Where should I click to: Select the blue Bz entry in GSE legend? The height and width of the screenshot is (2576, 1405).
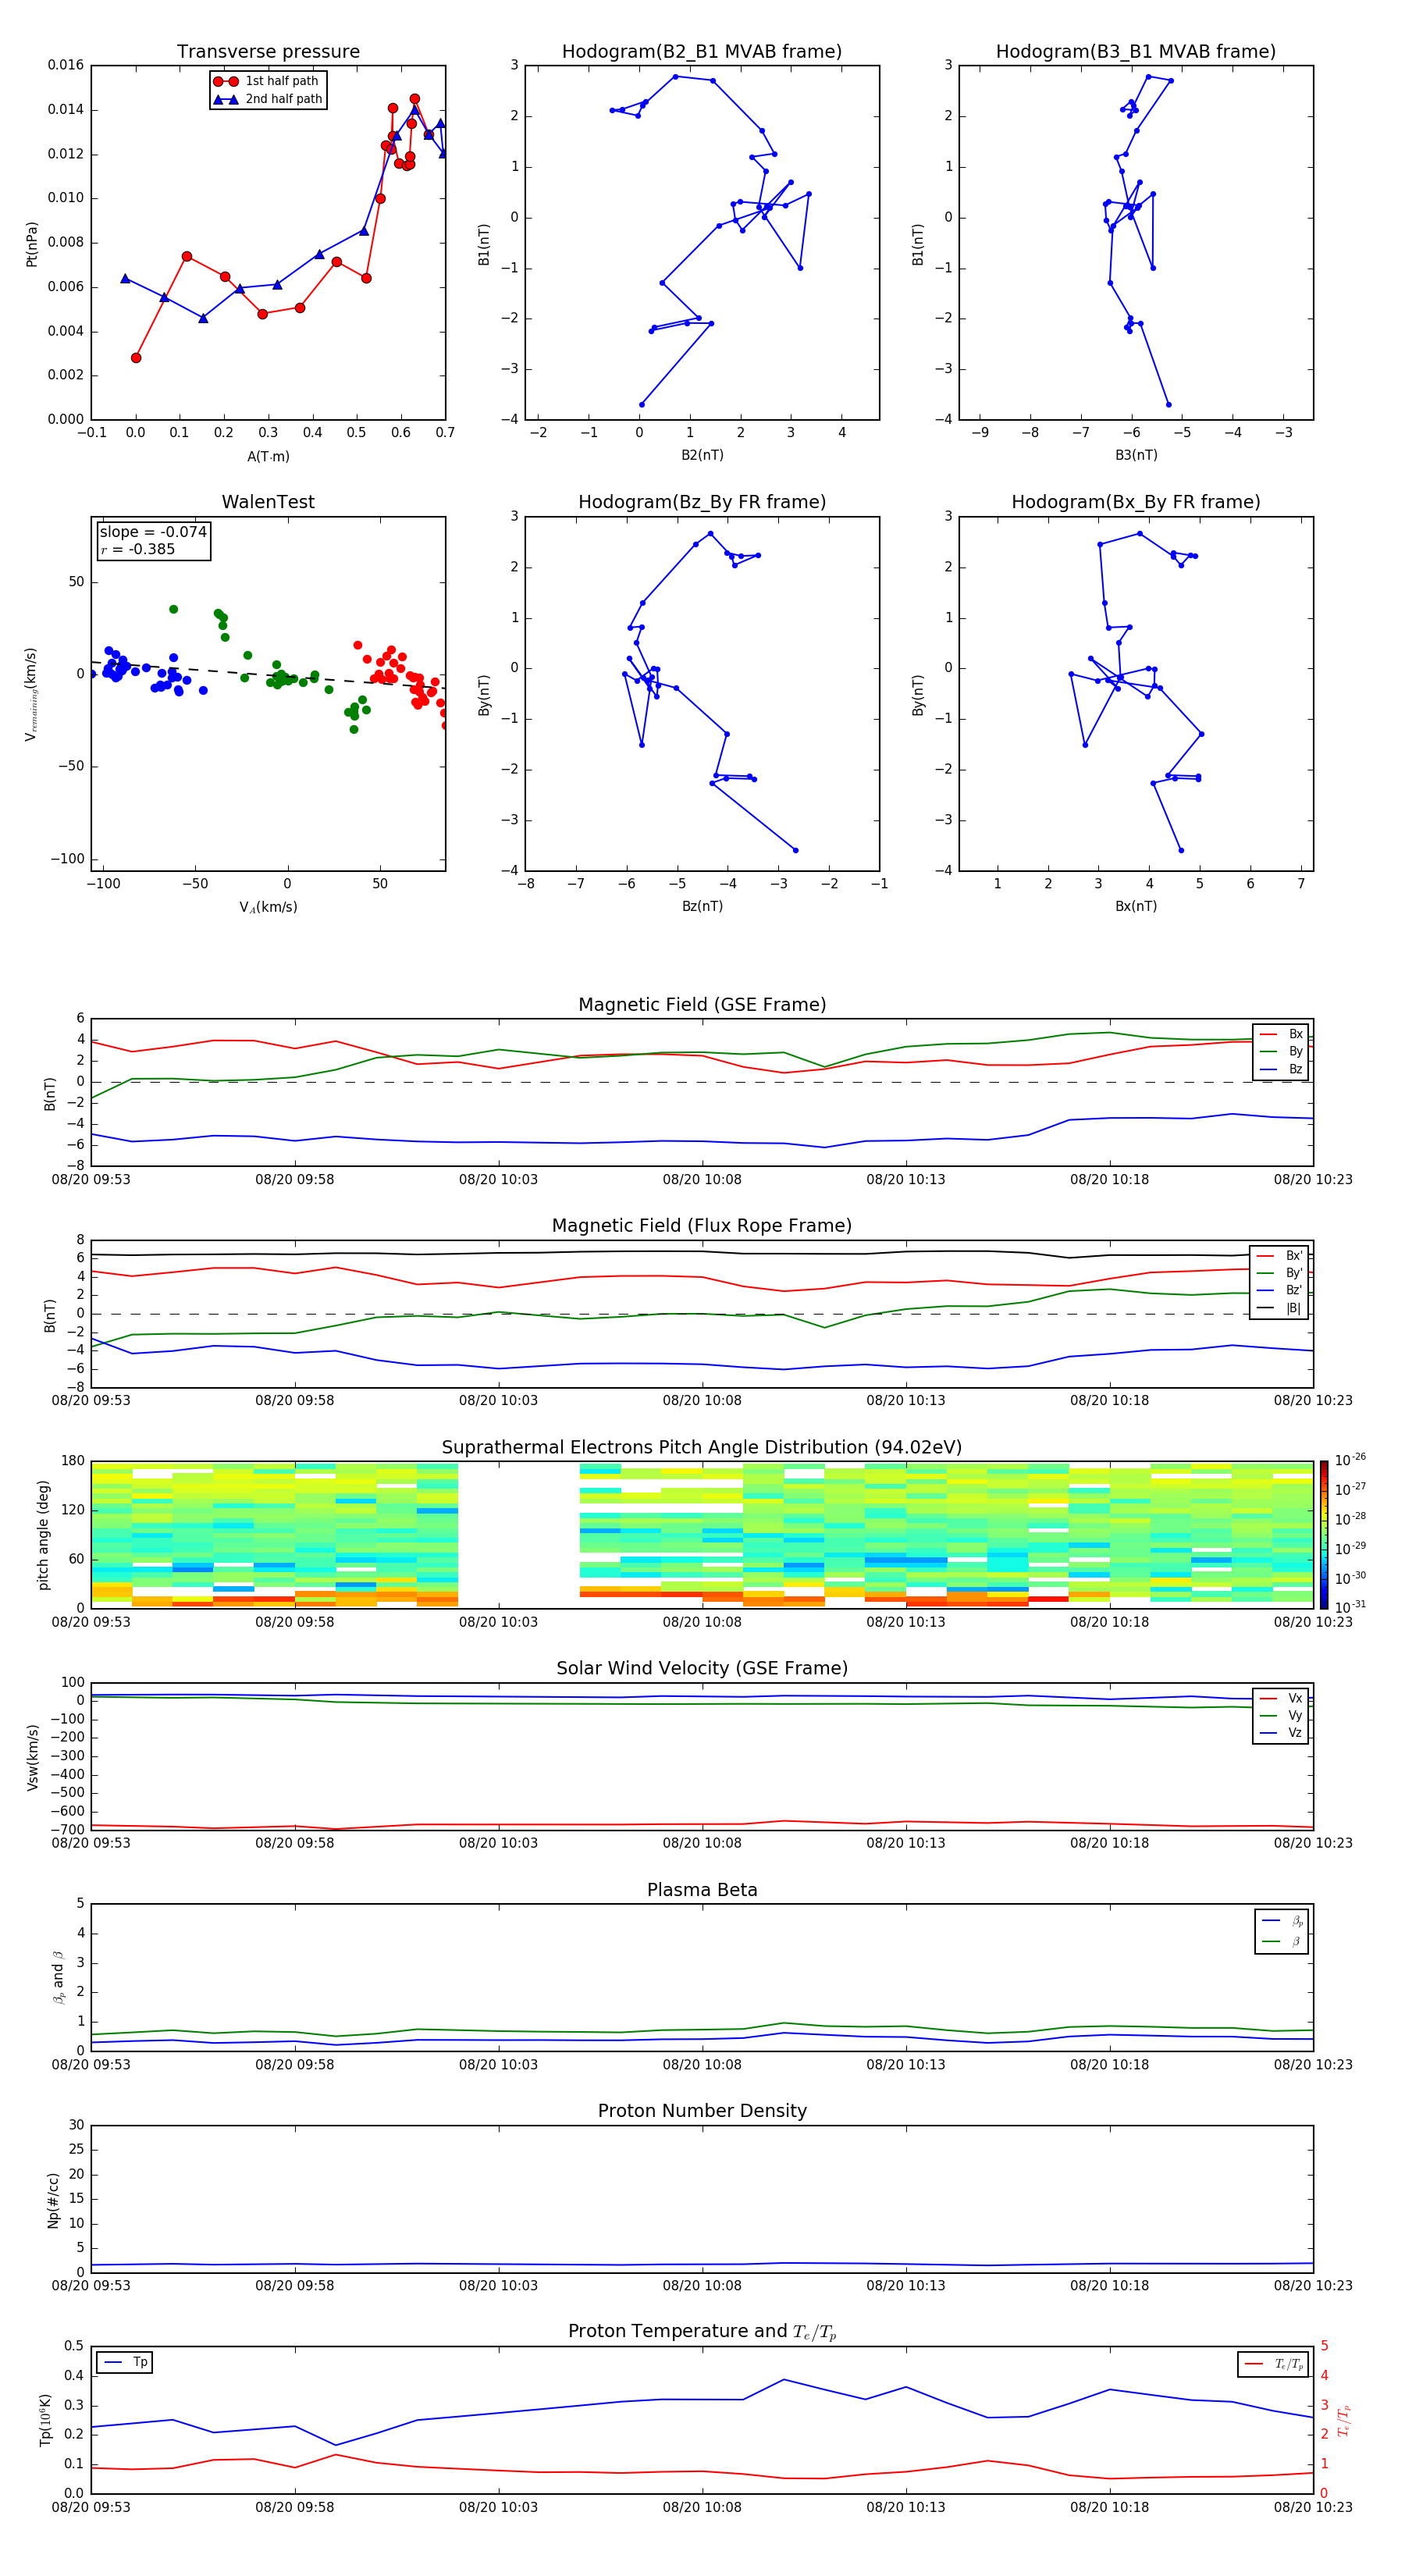[1281, 1070]
